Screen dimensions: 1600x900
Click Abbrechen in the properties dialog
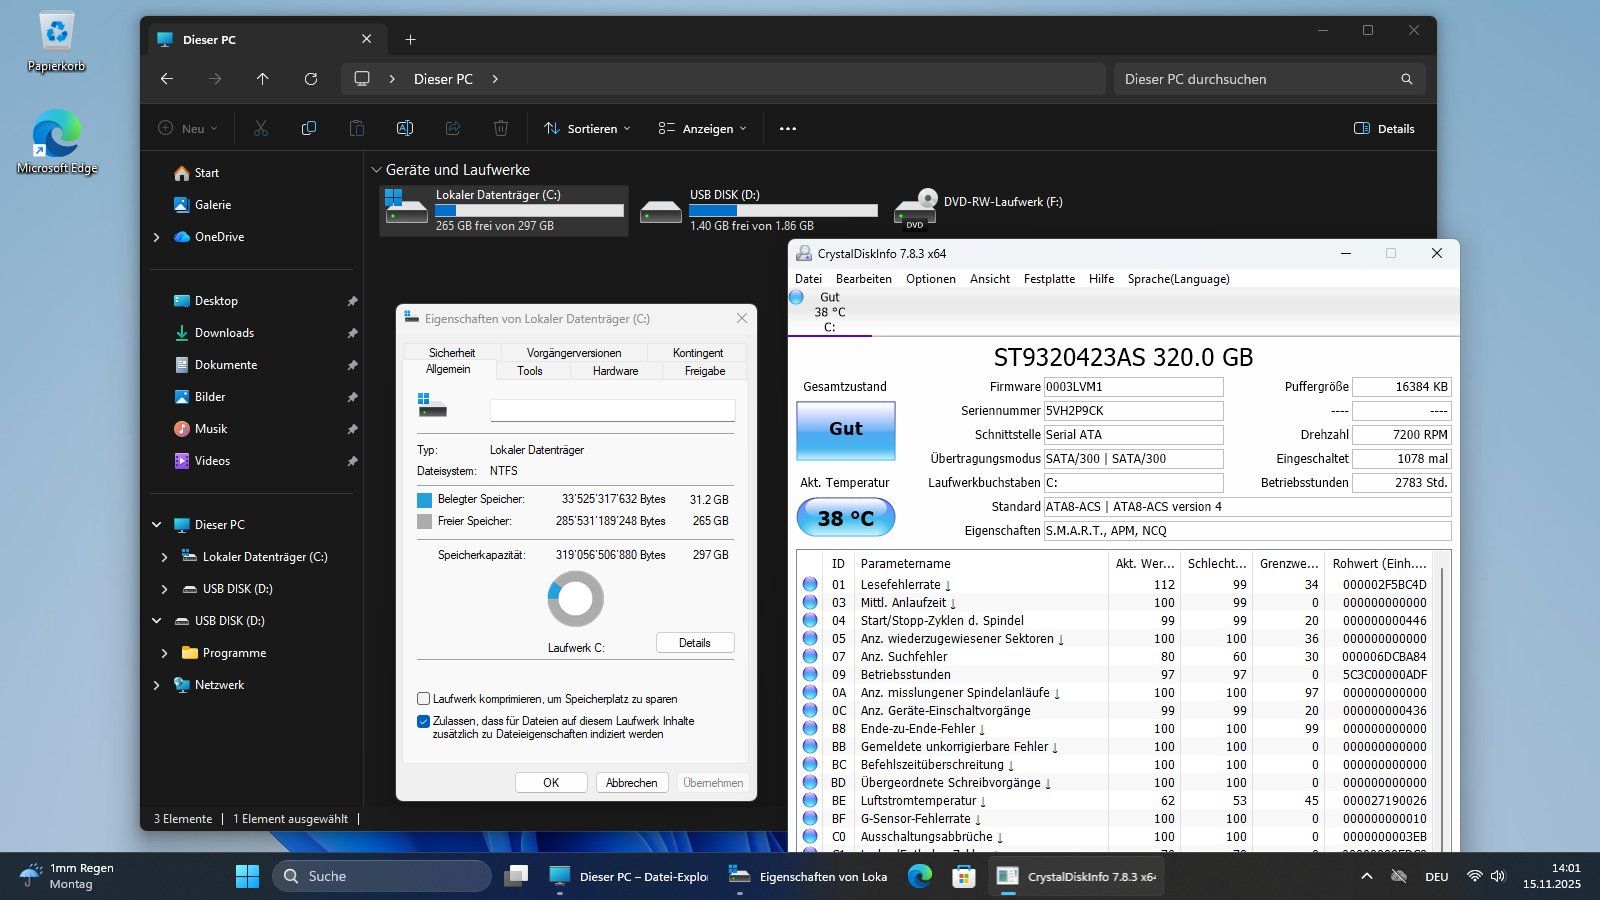point(631,783)
